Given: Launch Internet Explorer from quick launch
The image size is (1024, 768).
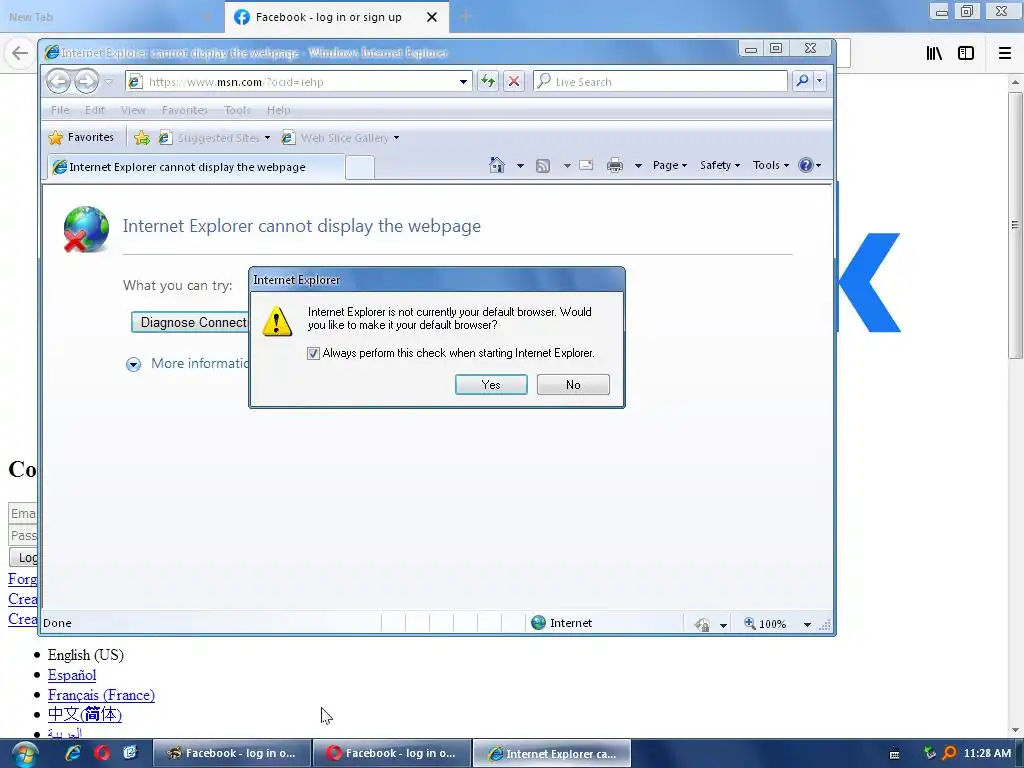Looking at the screenshot, I should coord(73,753).
